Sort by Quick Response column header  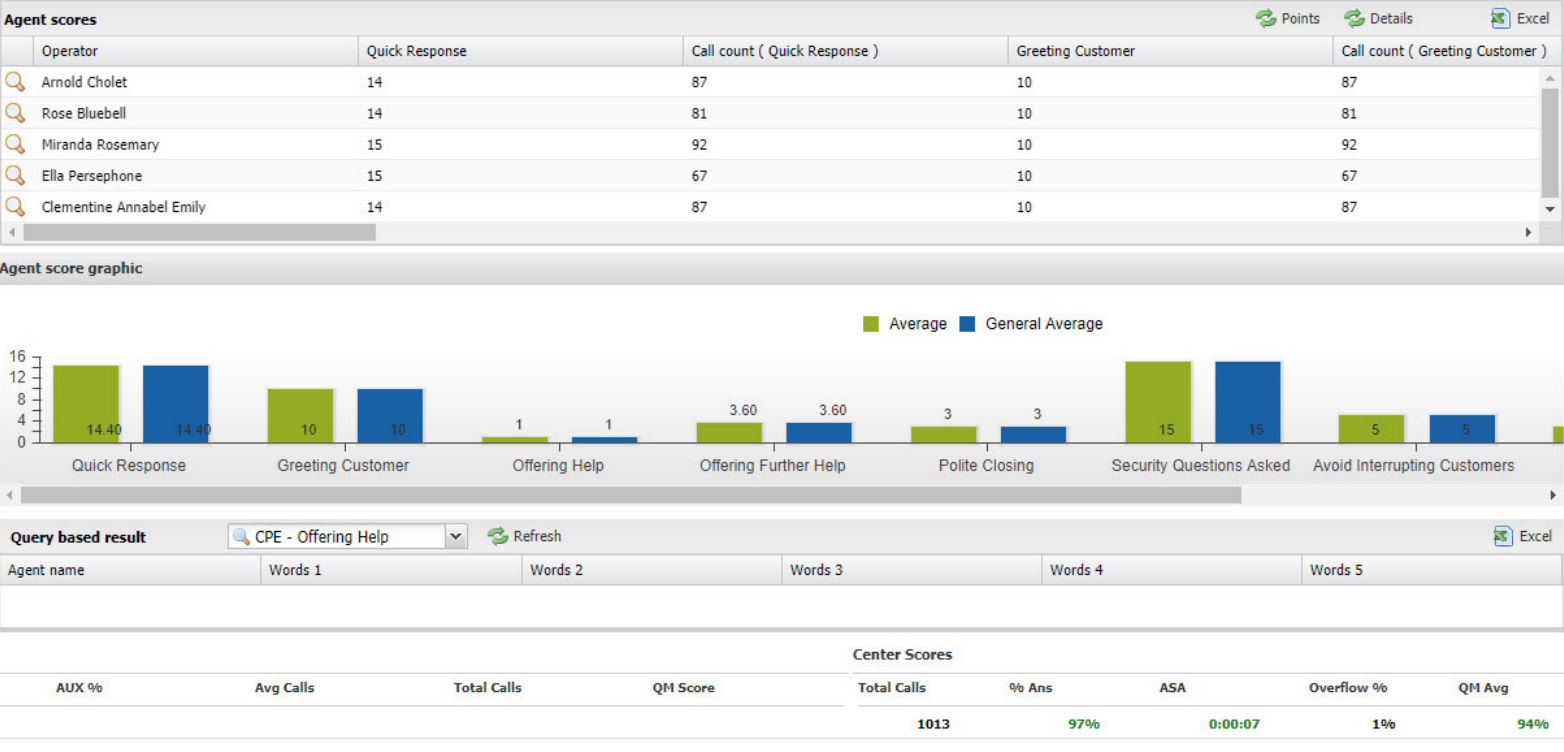[x=416, y=51]
